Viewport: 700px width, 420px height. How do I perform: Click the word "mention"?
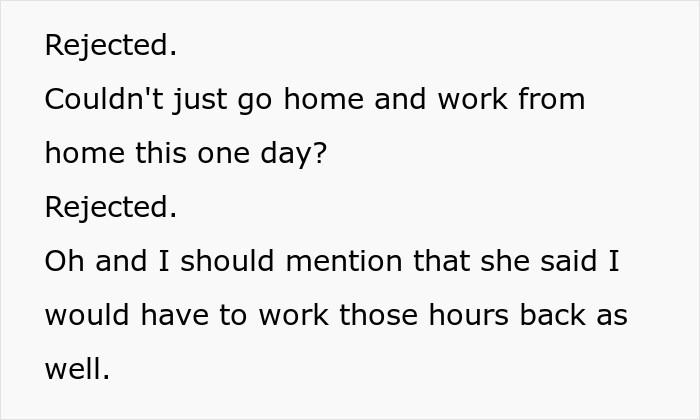tap(344, 261)
